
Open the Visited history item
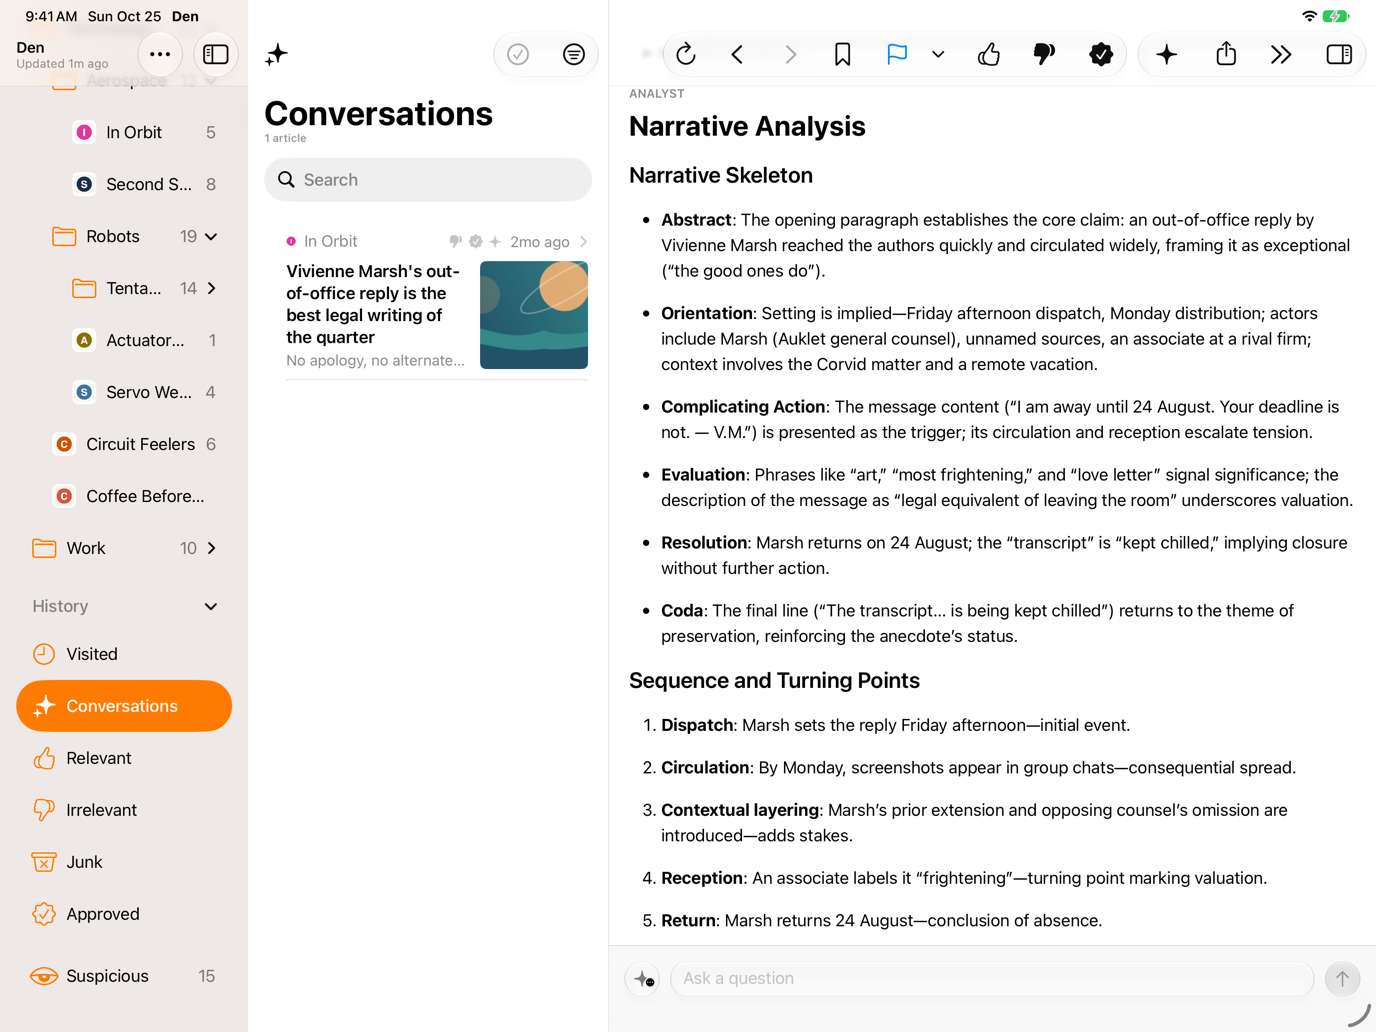[124, 654]
